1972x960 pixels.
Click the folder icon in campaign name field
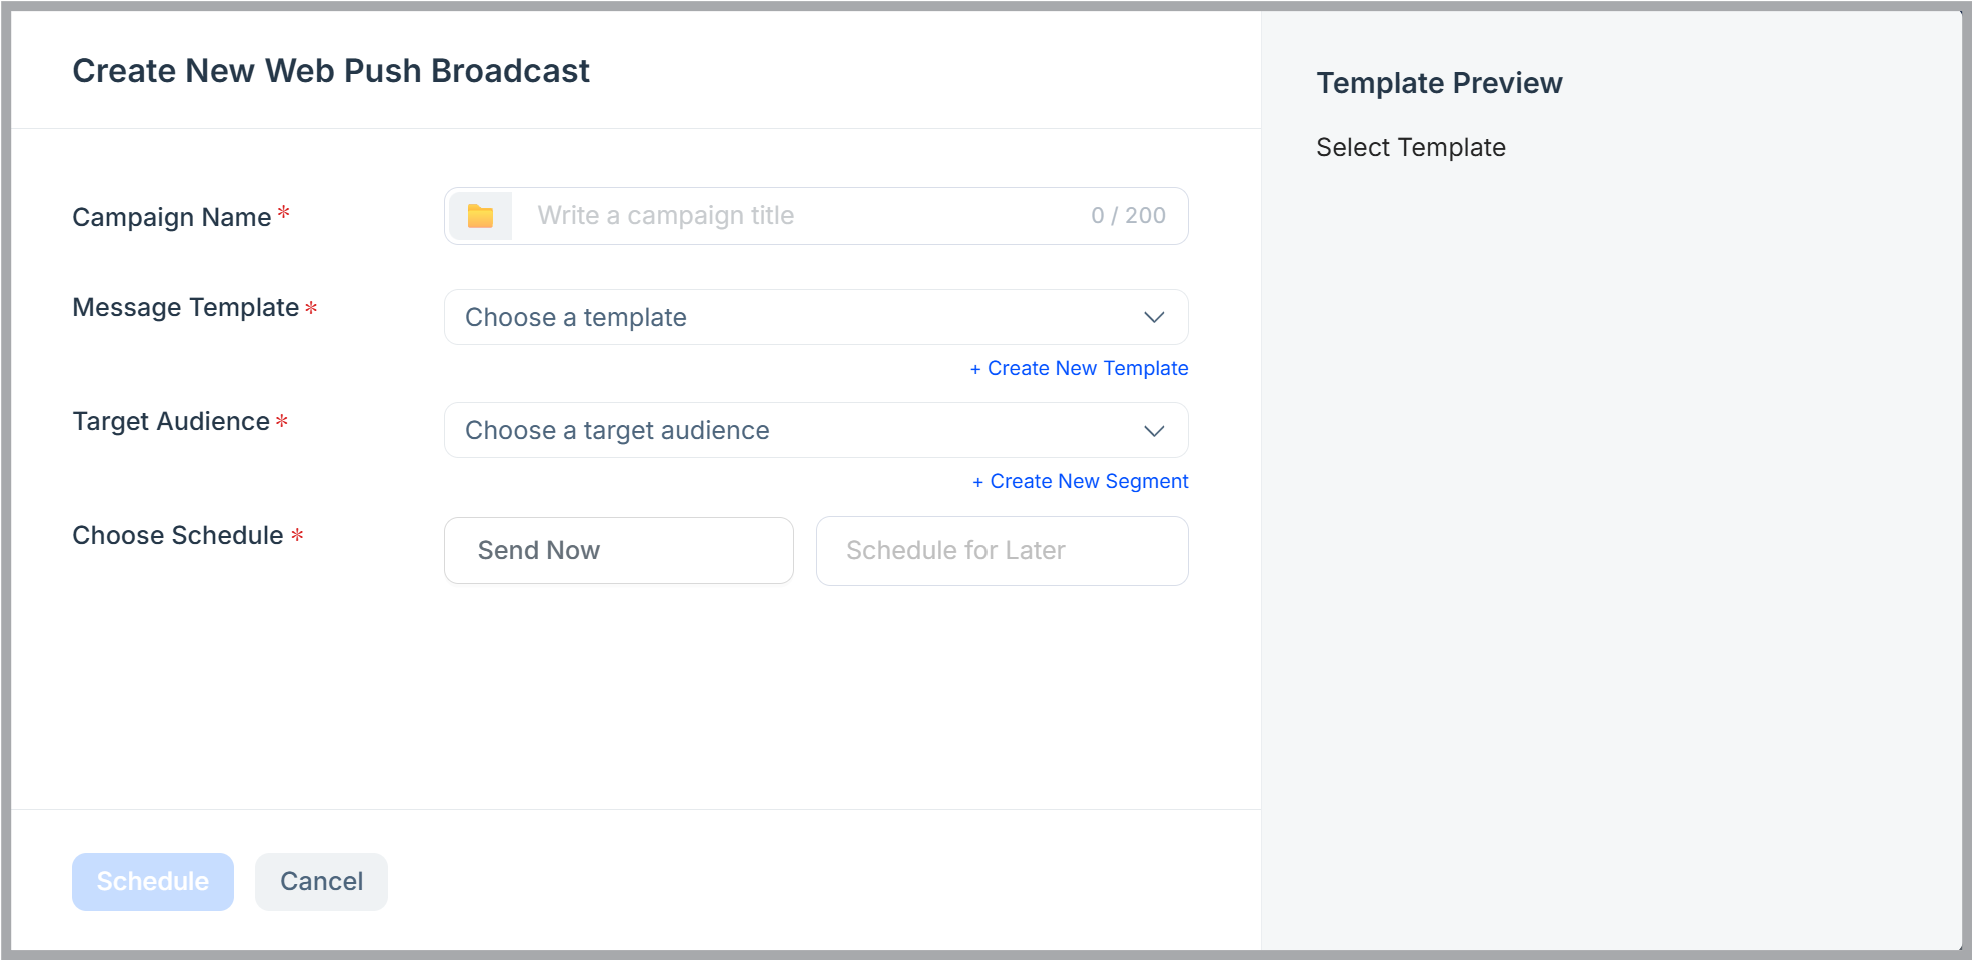pos(481,215)
